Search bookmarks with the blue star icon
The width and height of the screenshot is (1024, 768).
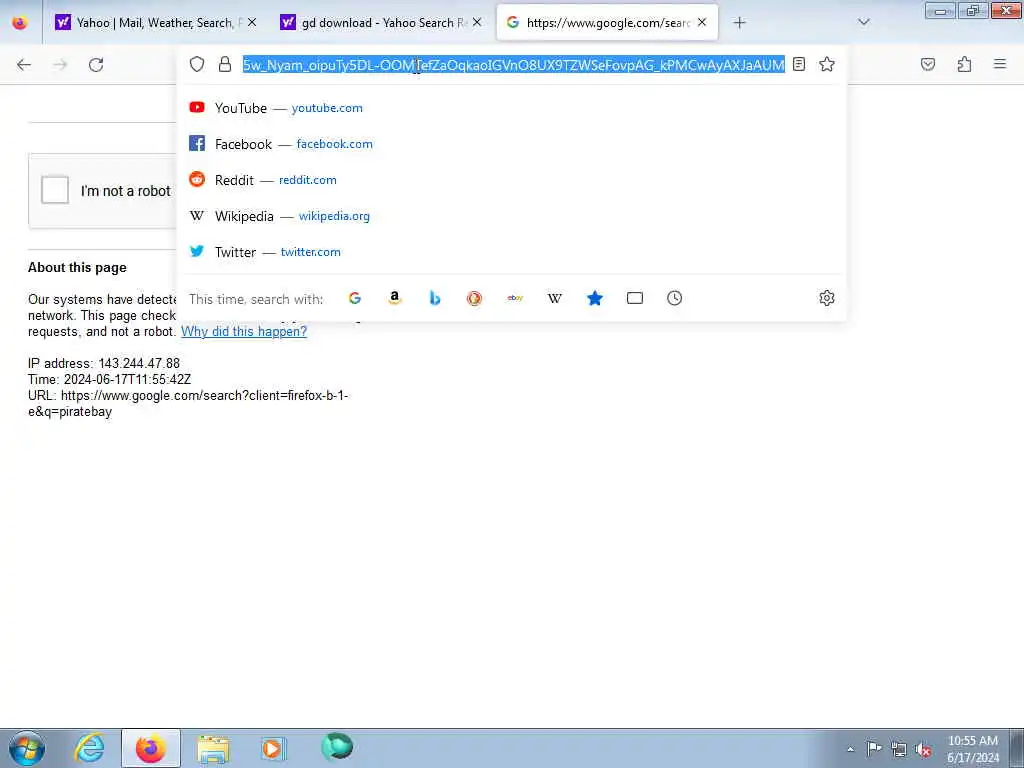coord(595,298)
